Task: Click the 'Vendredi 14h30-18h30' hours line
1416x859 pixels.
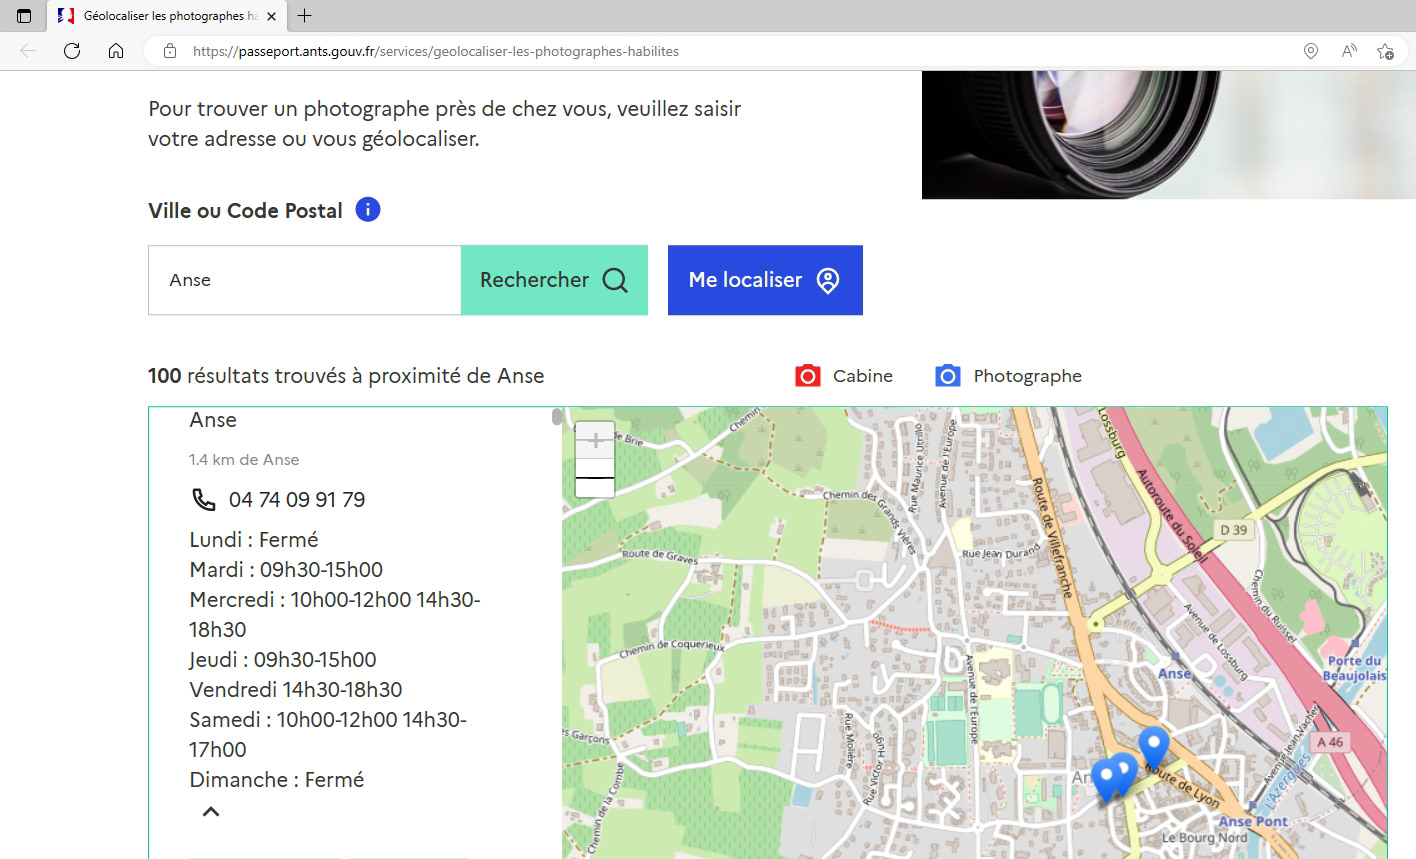Action: click(296, 690)
